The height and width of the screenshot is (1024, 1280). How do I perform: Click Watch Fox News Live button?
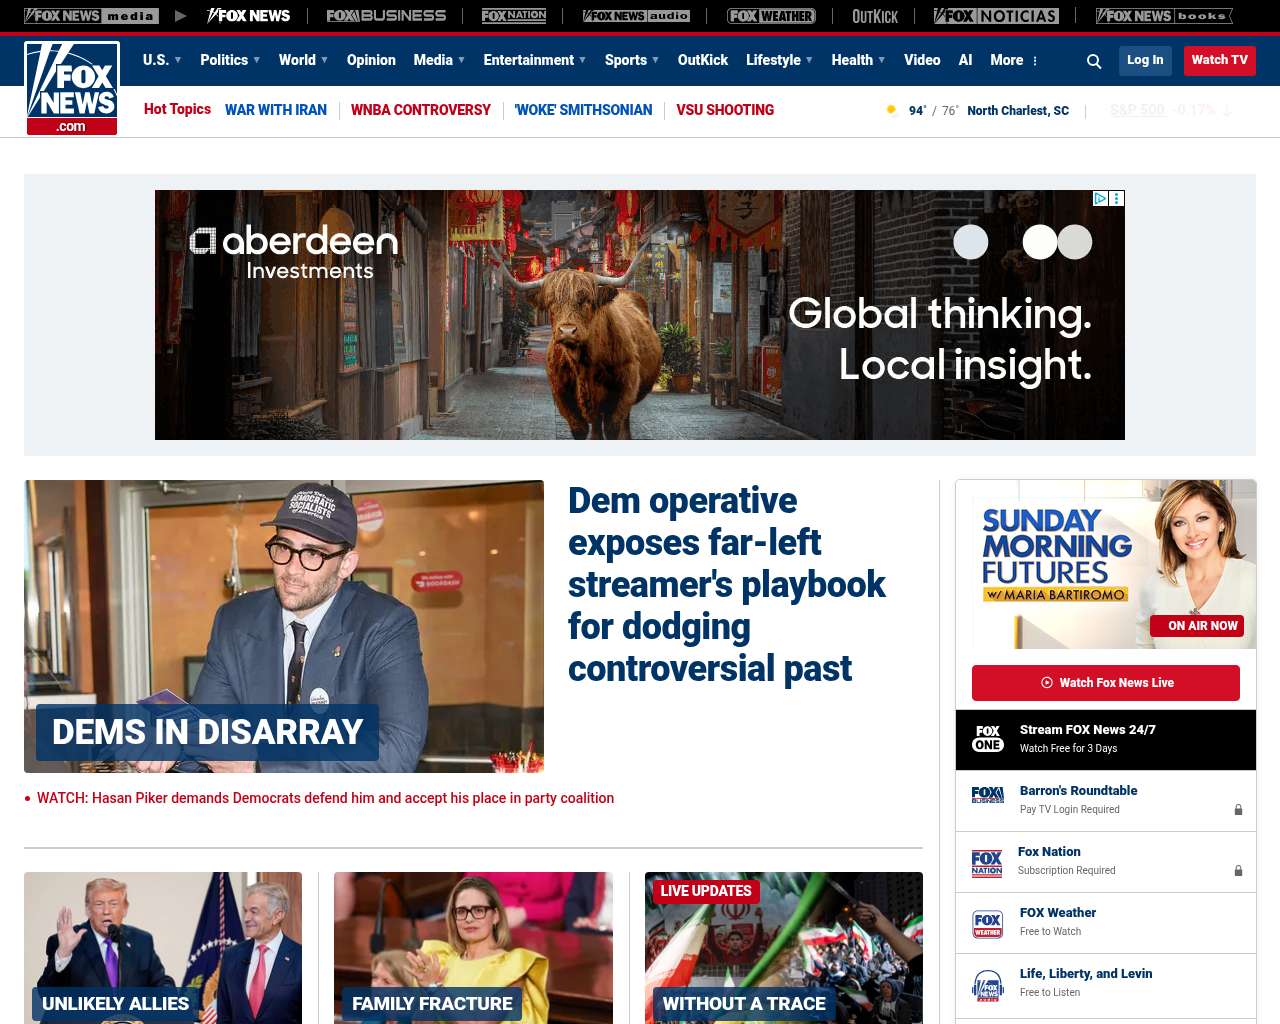click(1106, 683)
